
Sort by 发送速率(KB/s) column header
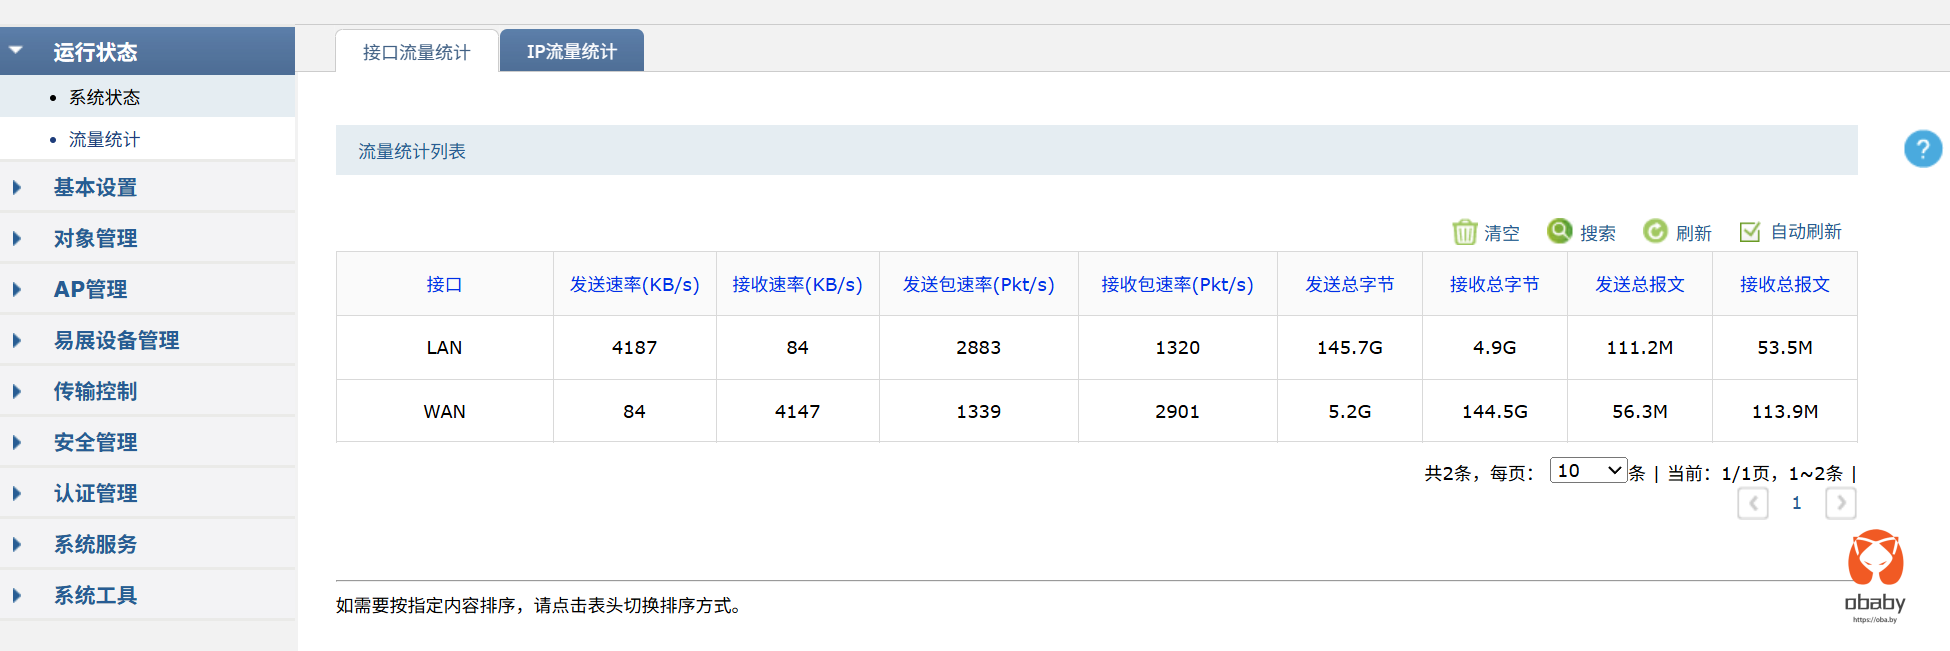click(634, 285)
